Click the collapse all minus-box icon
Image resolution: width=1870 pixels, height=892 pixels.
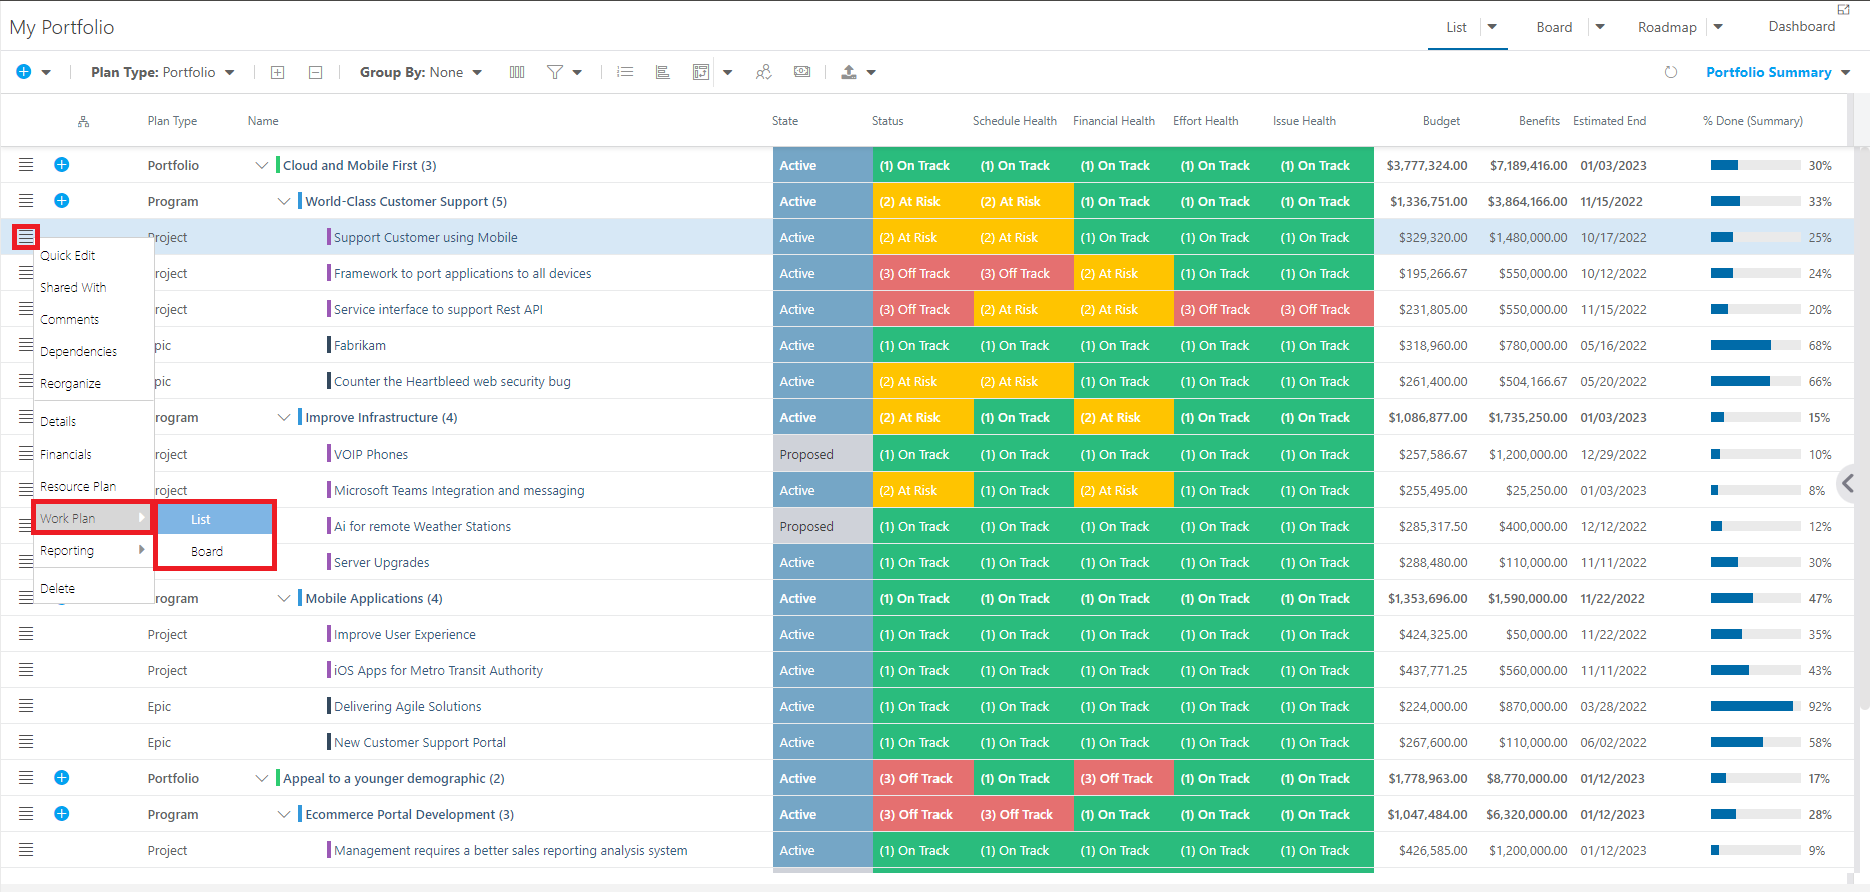point(315,72)
